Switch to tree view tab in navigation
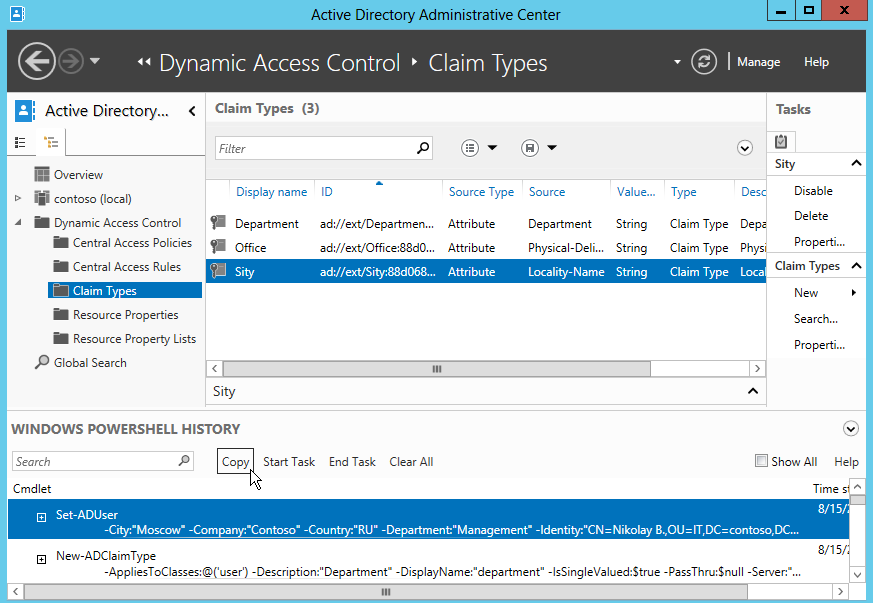 click(x=51, y=143)
